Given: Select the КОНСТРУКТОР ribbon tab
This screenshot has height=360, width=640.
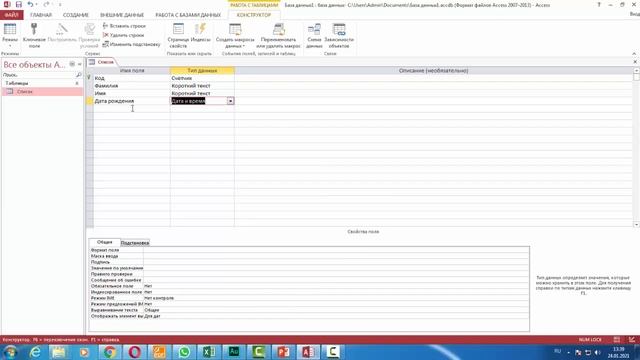Looking at the screenshot, I should pos(254,15).
